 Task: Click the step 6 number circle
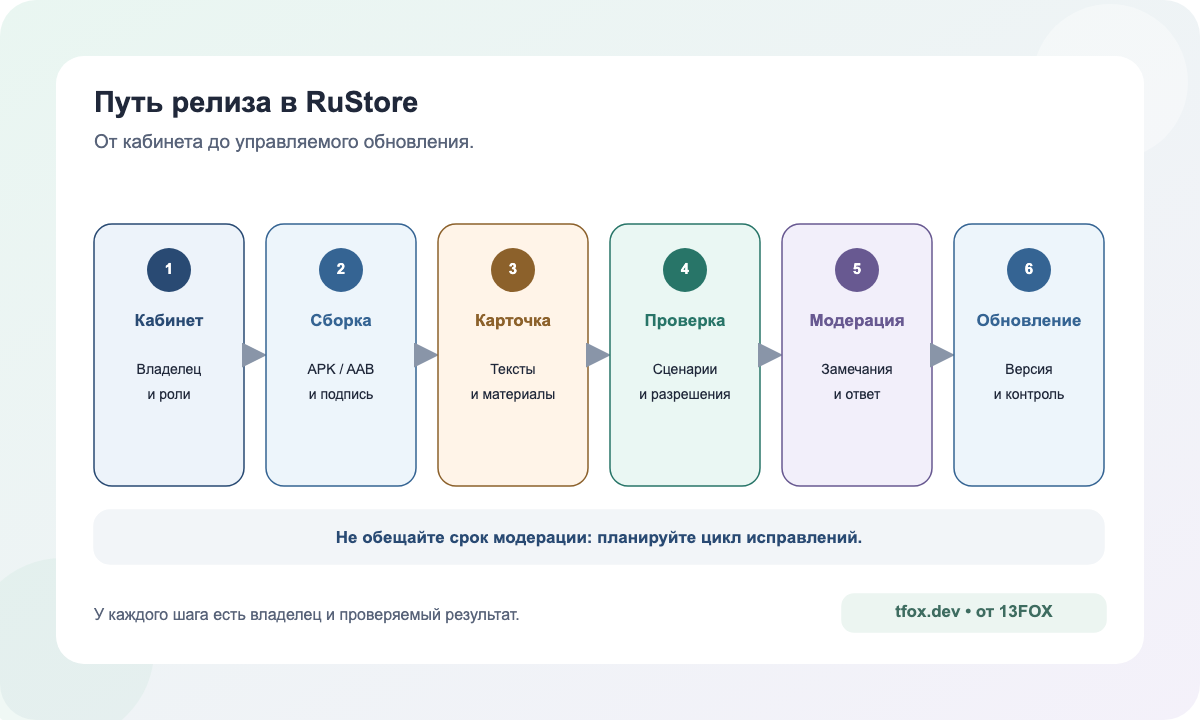click(1029, 269)
